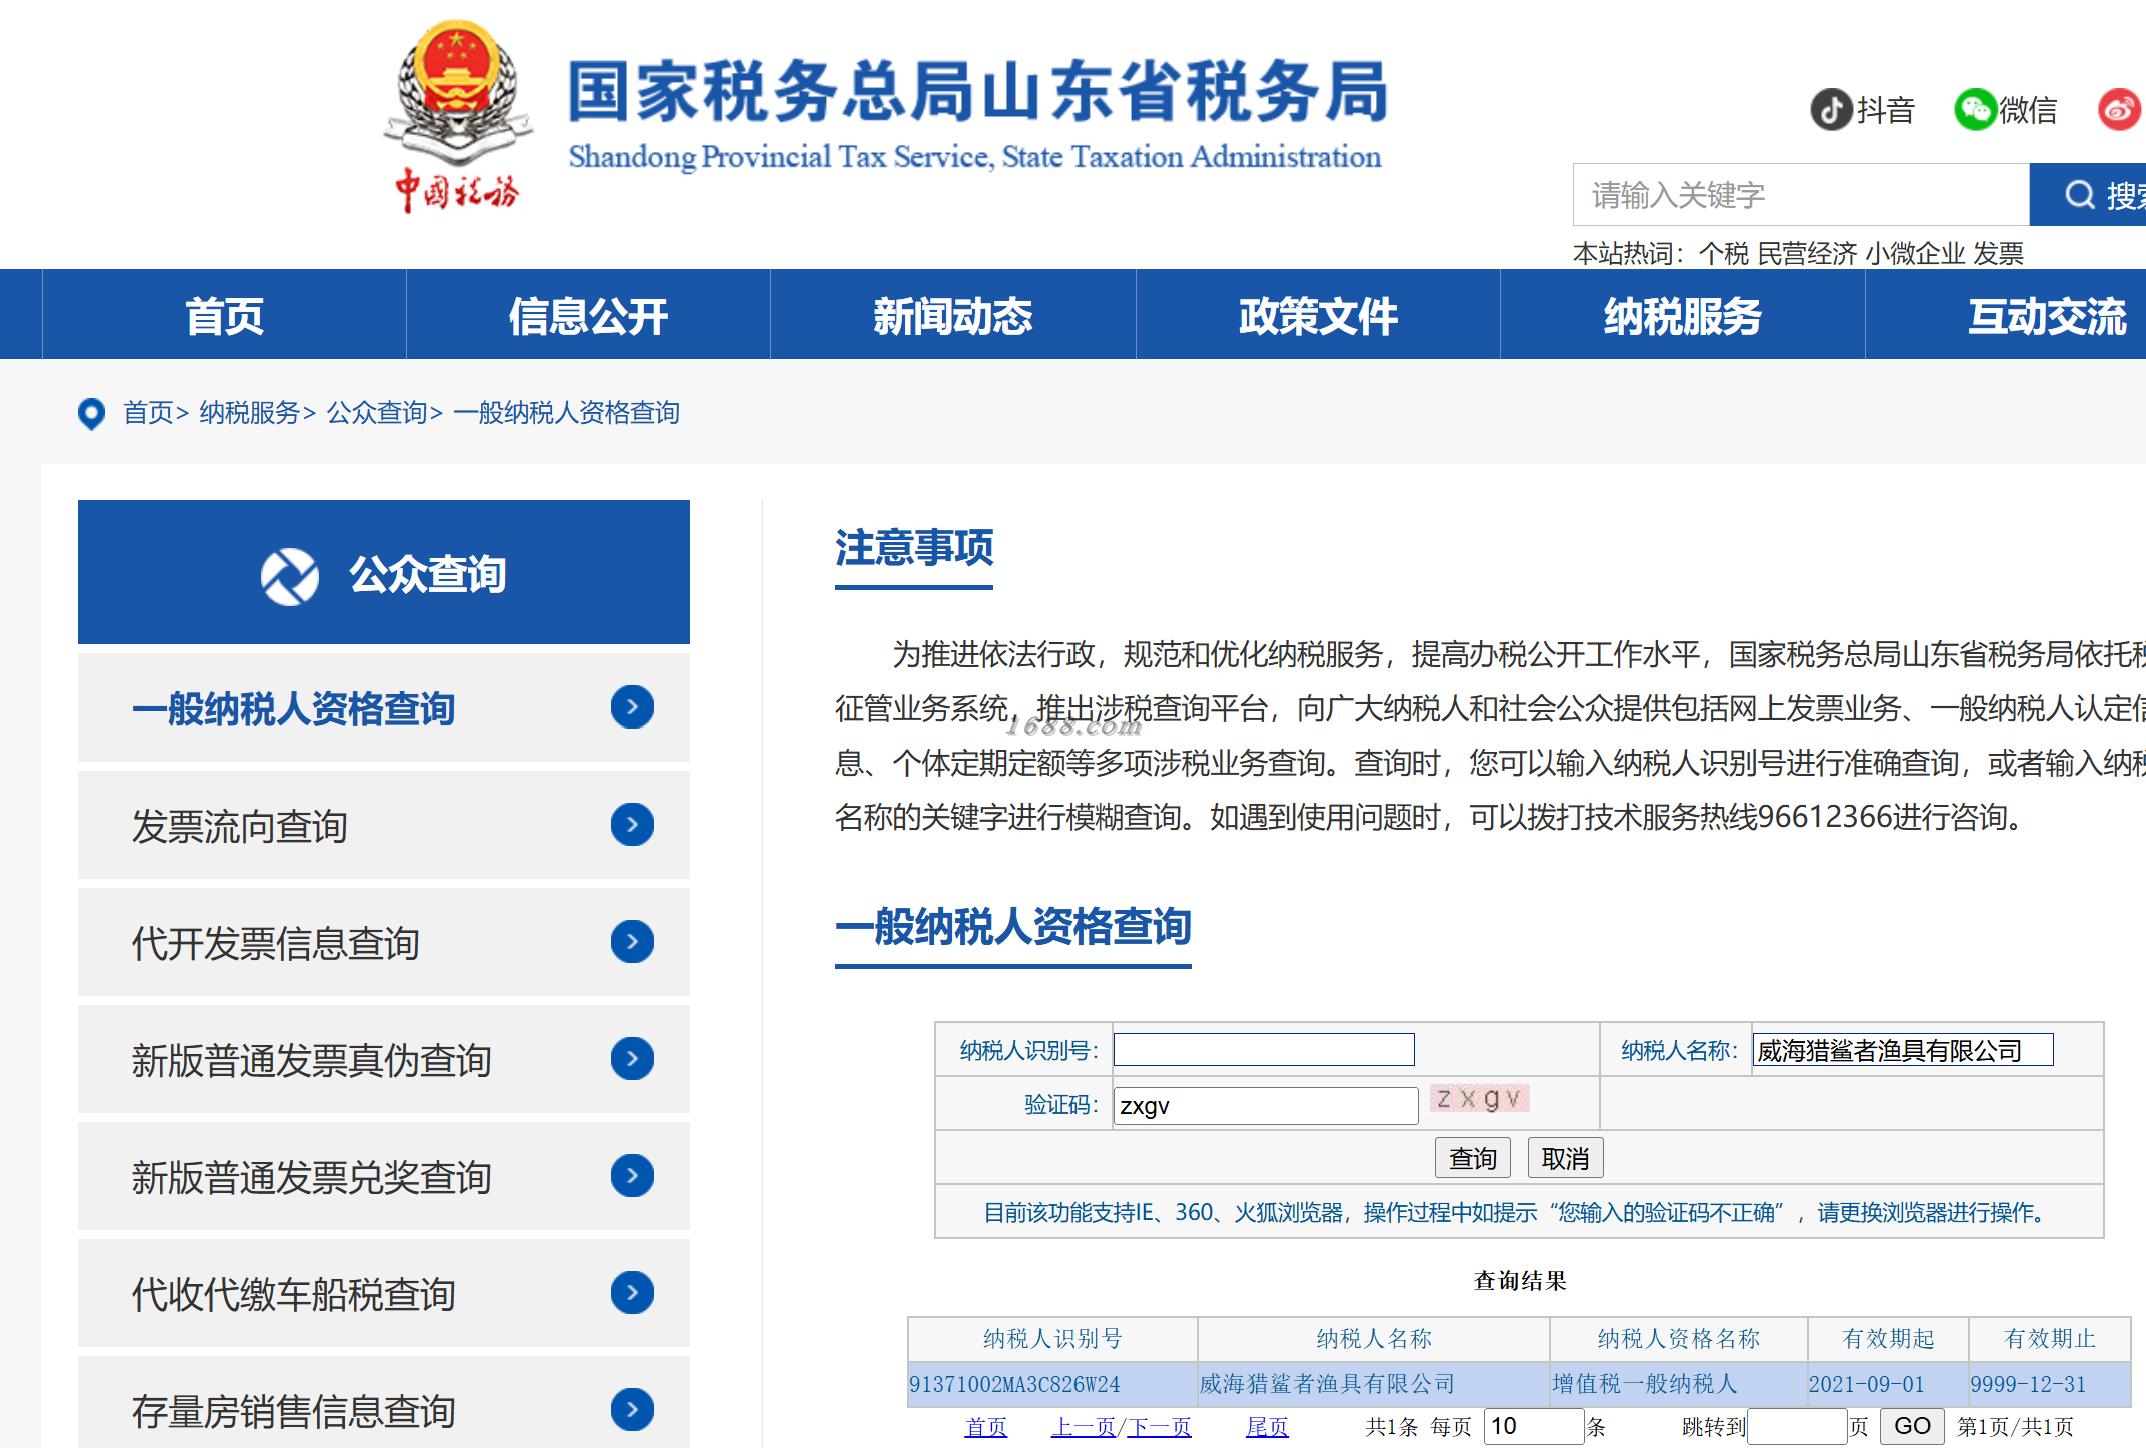Select 一般纳税人资格查询 sidebar item
The image size is (2146, 1448).
coord(384,708)
